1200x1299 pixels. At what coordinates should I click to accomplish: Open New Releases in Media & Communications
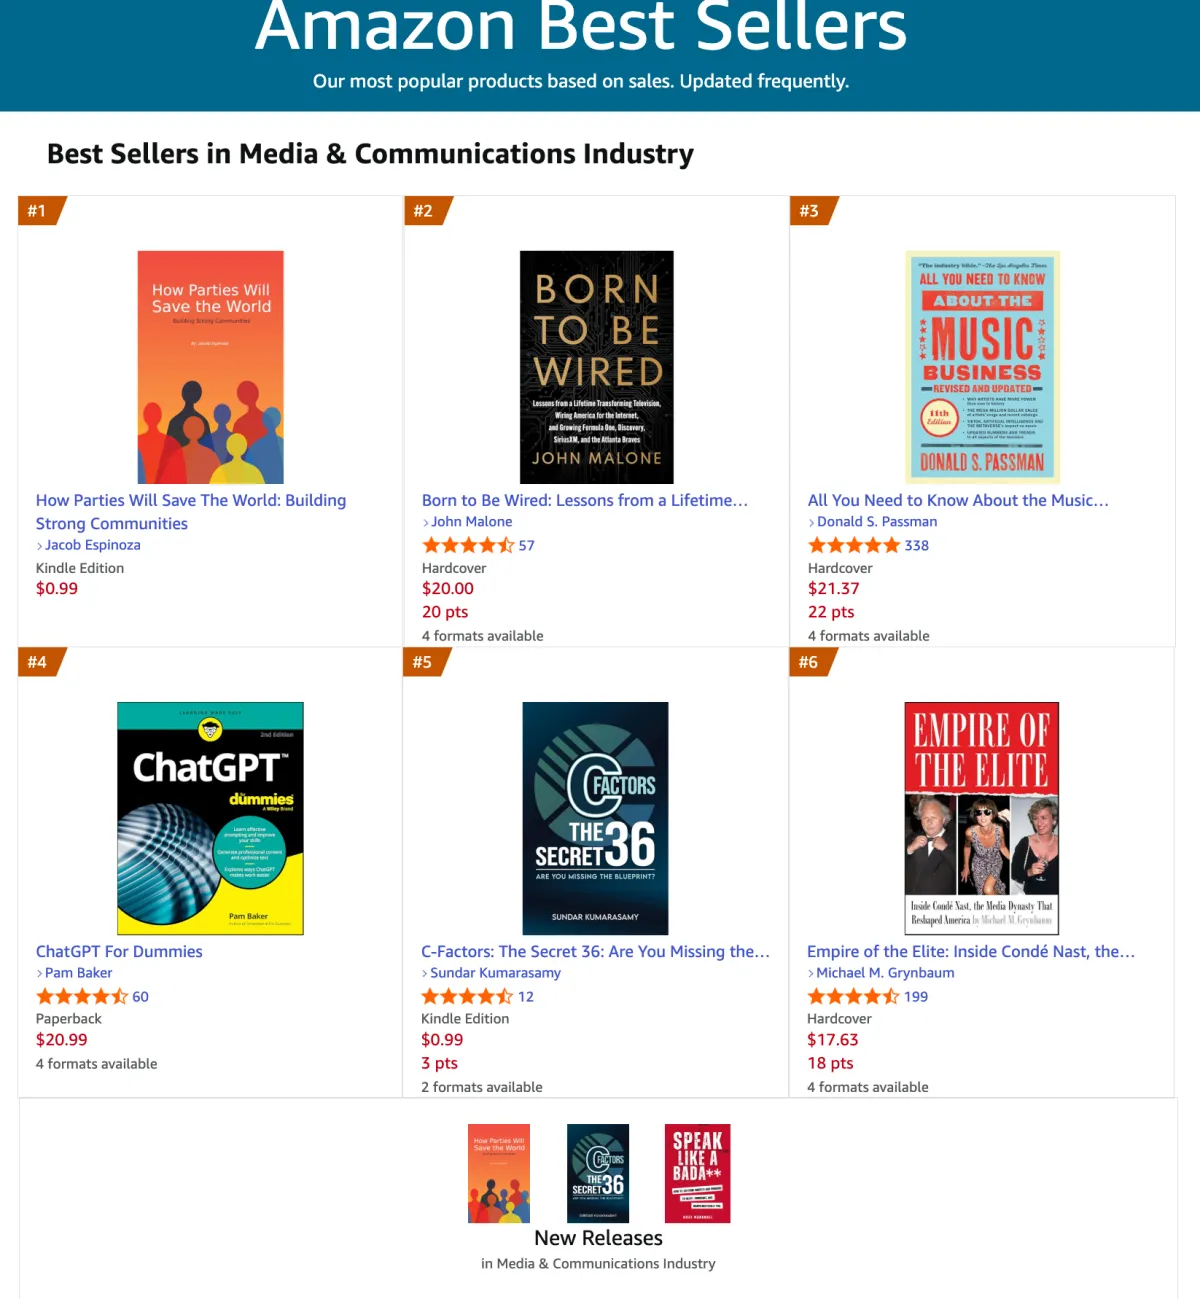click(598, 1238)
